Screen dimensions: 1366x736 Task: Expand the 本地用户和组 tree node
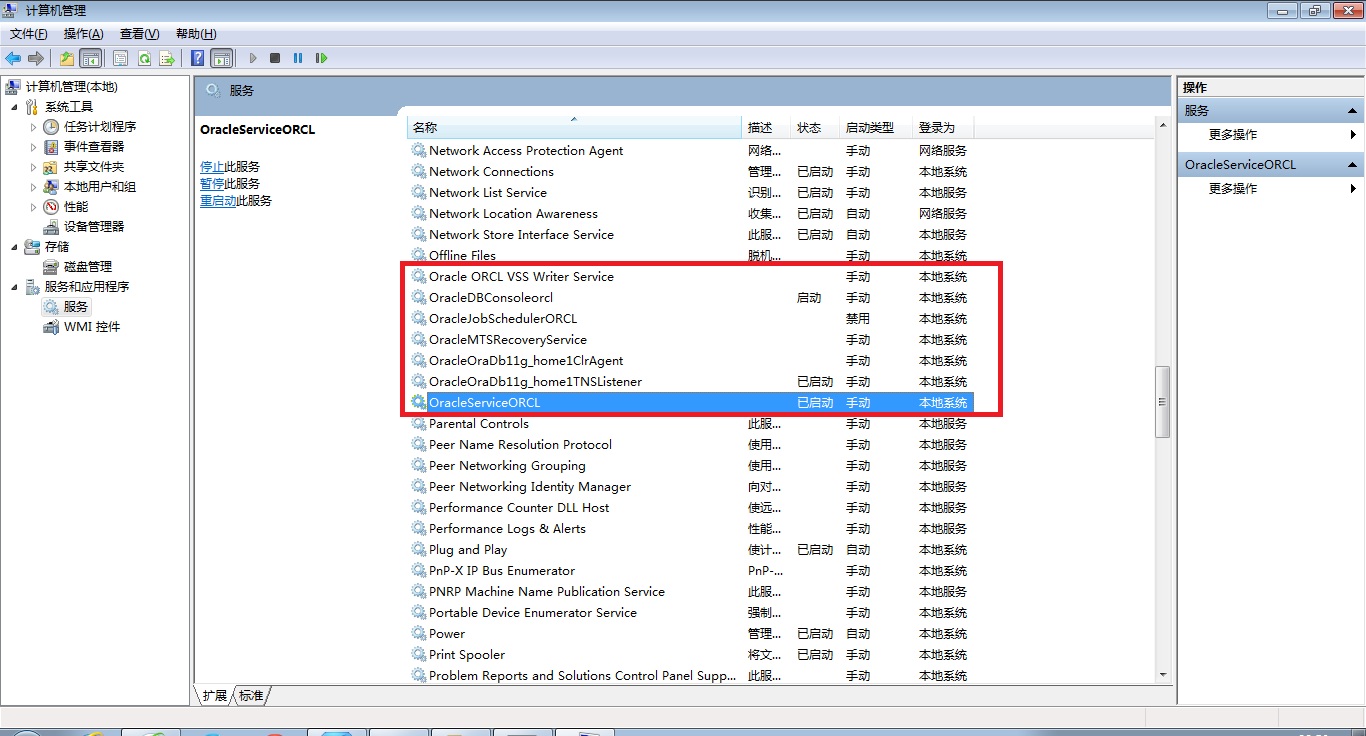coord(33,187)
